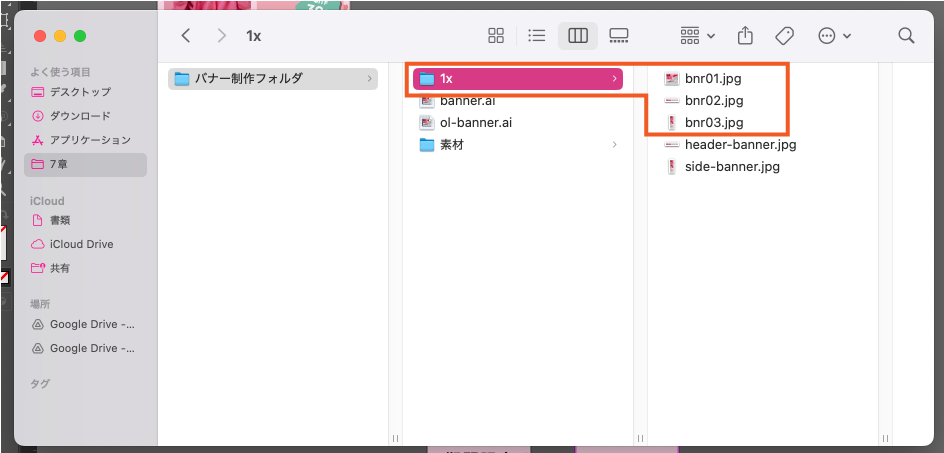Open デスクトップ in the sidebar
The height and width of the screenshot is (453, 944).
85,92
